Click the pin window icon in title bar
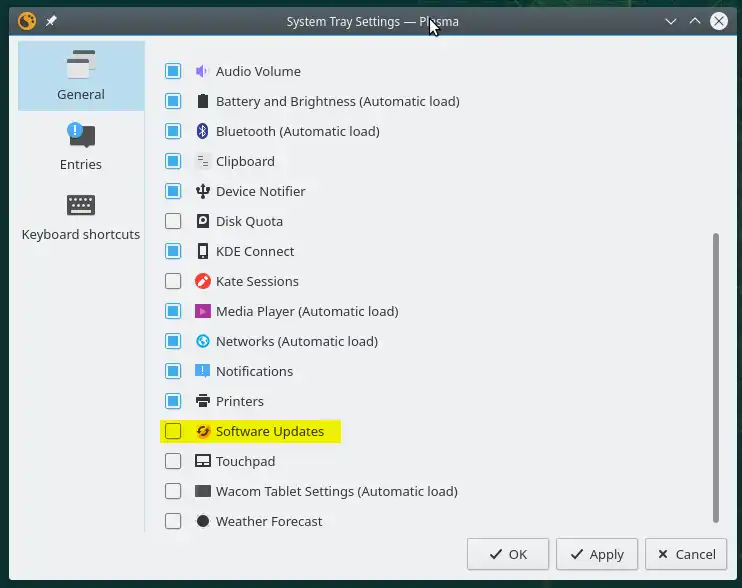The image size is (742, 588). [51, 21]
